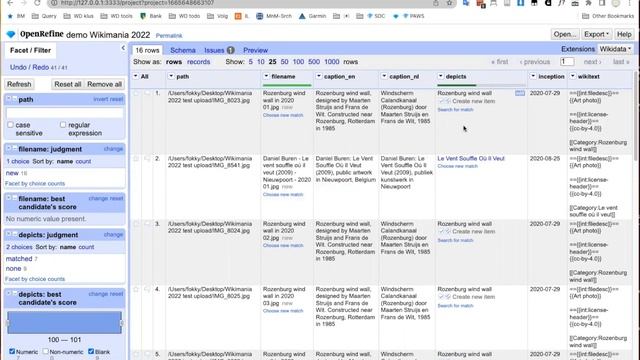Open the Permalink link
This screenshot has height=360, width=640.
point(169,36)
